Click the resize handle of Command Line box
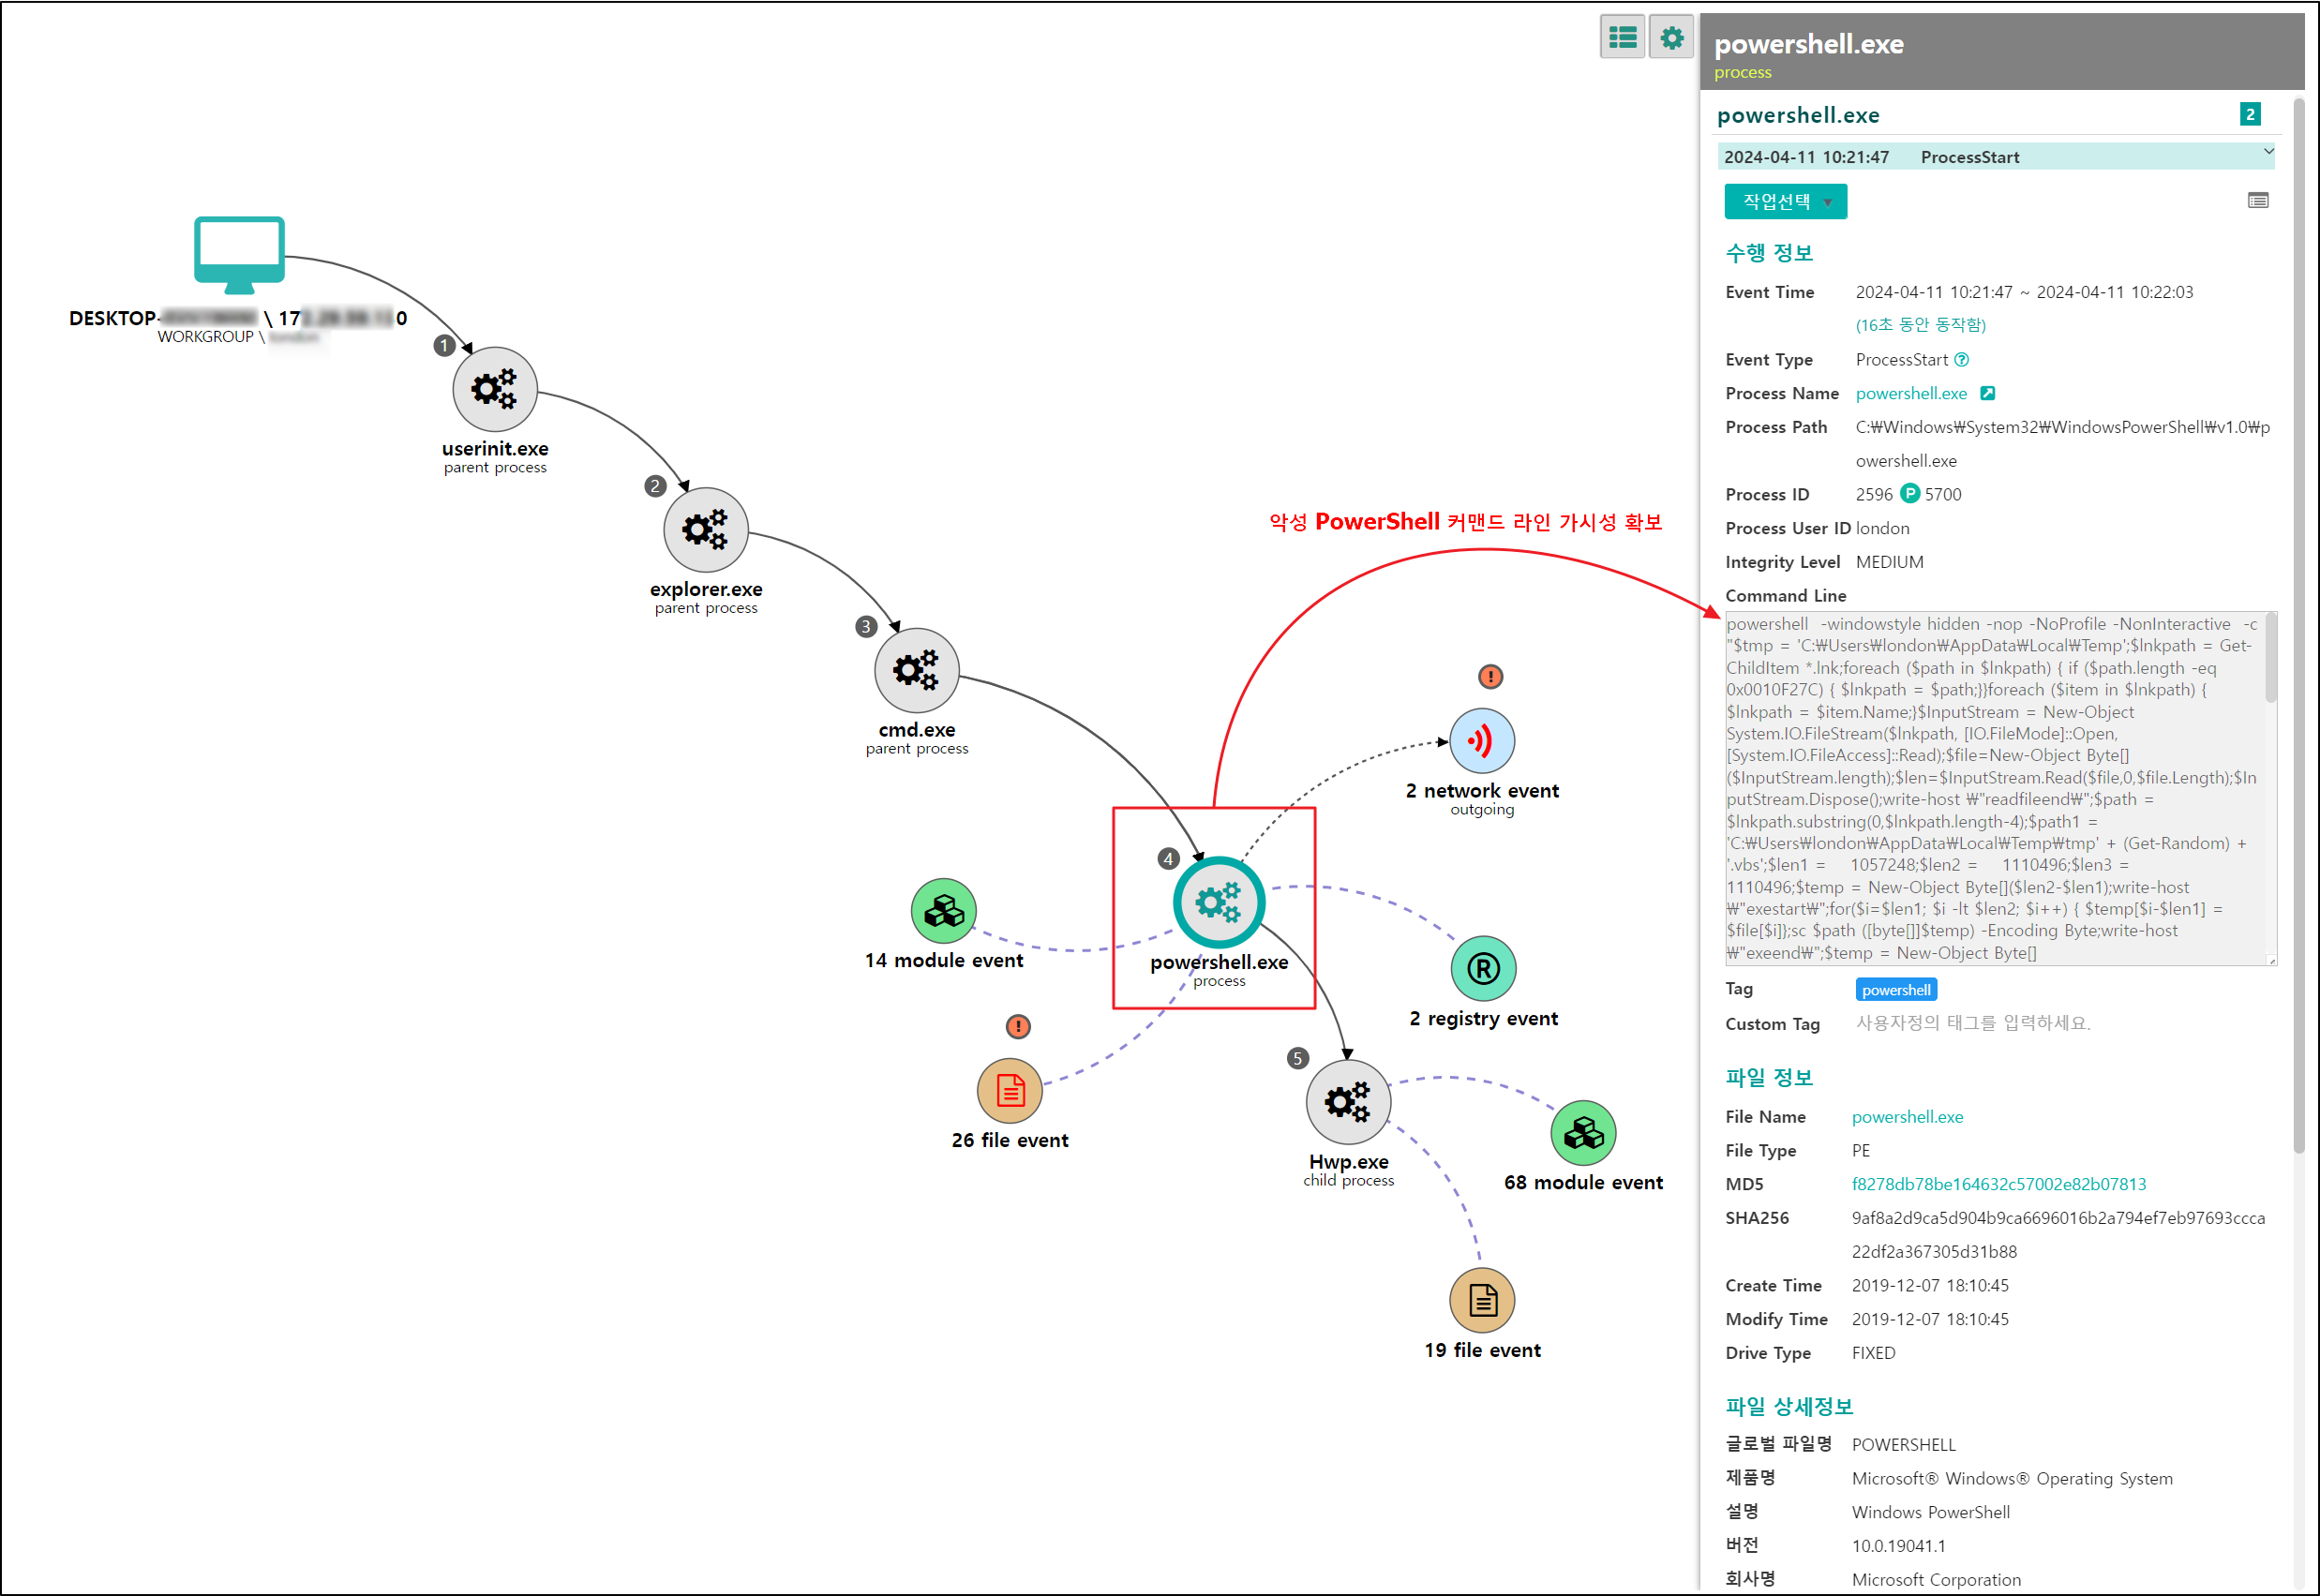The image size is (2320, 1596). (x=2271, y=960)
